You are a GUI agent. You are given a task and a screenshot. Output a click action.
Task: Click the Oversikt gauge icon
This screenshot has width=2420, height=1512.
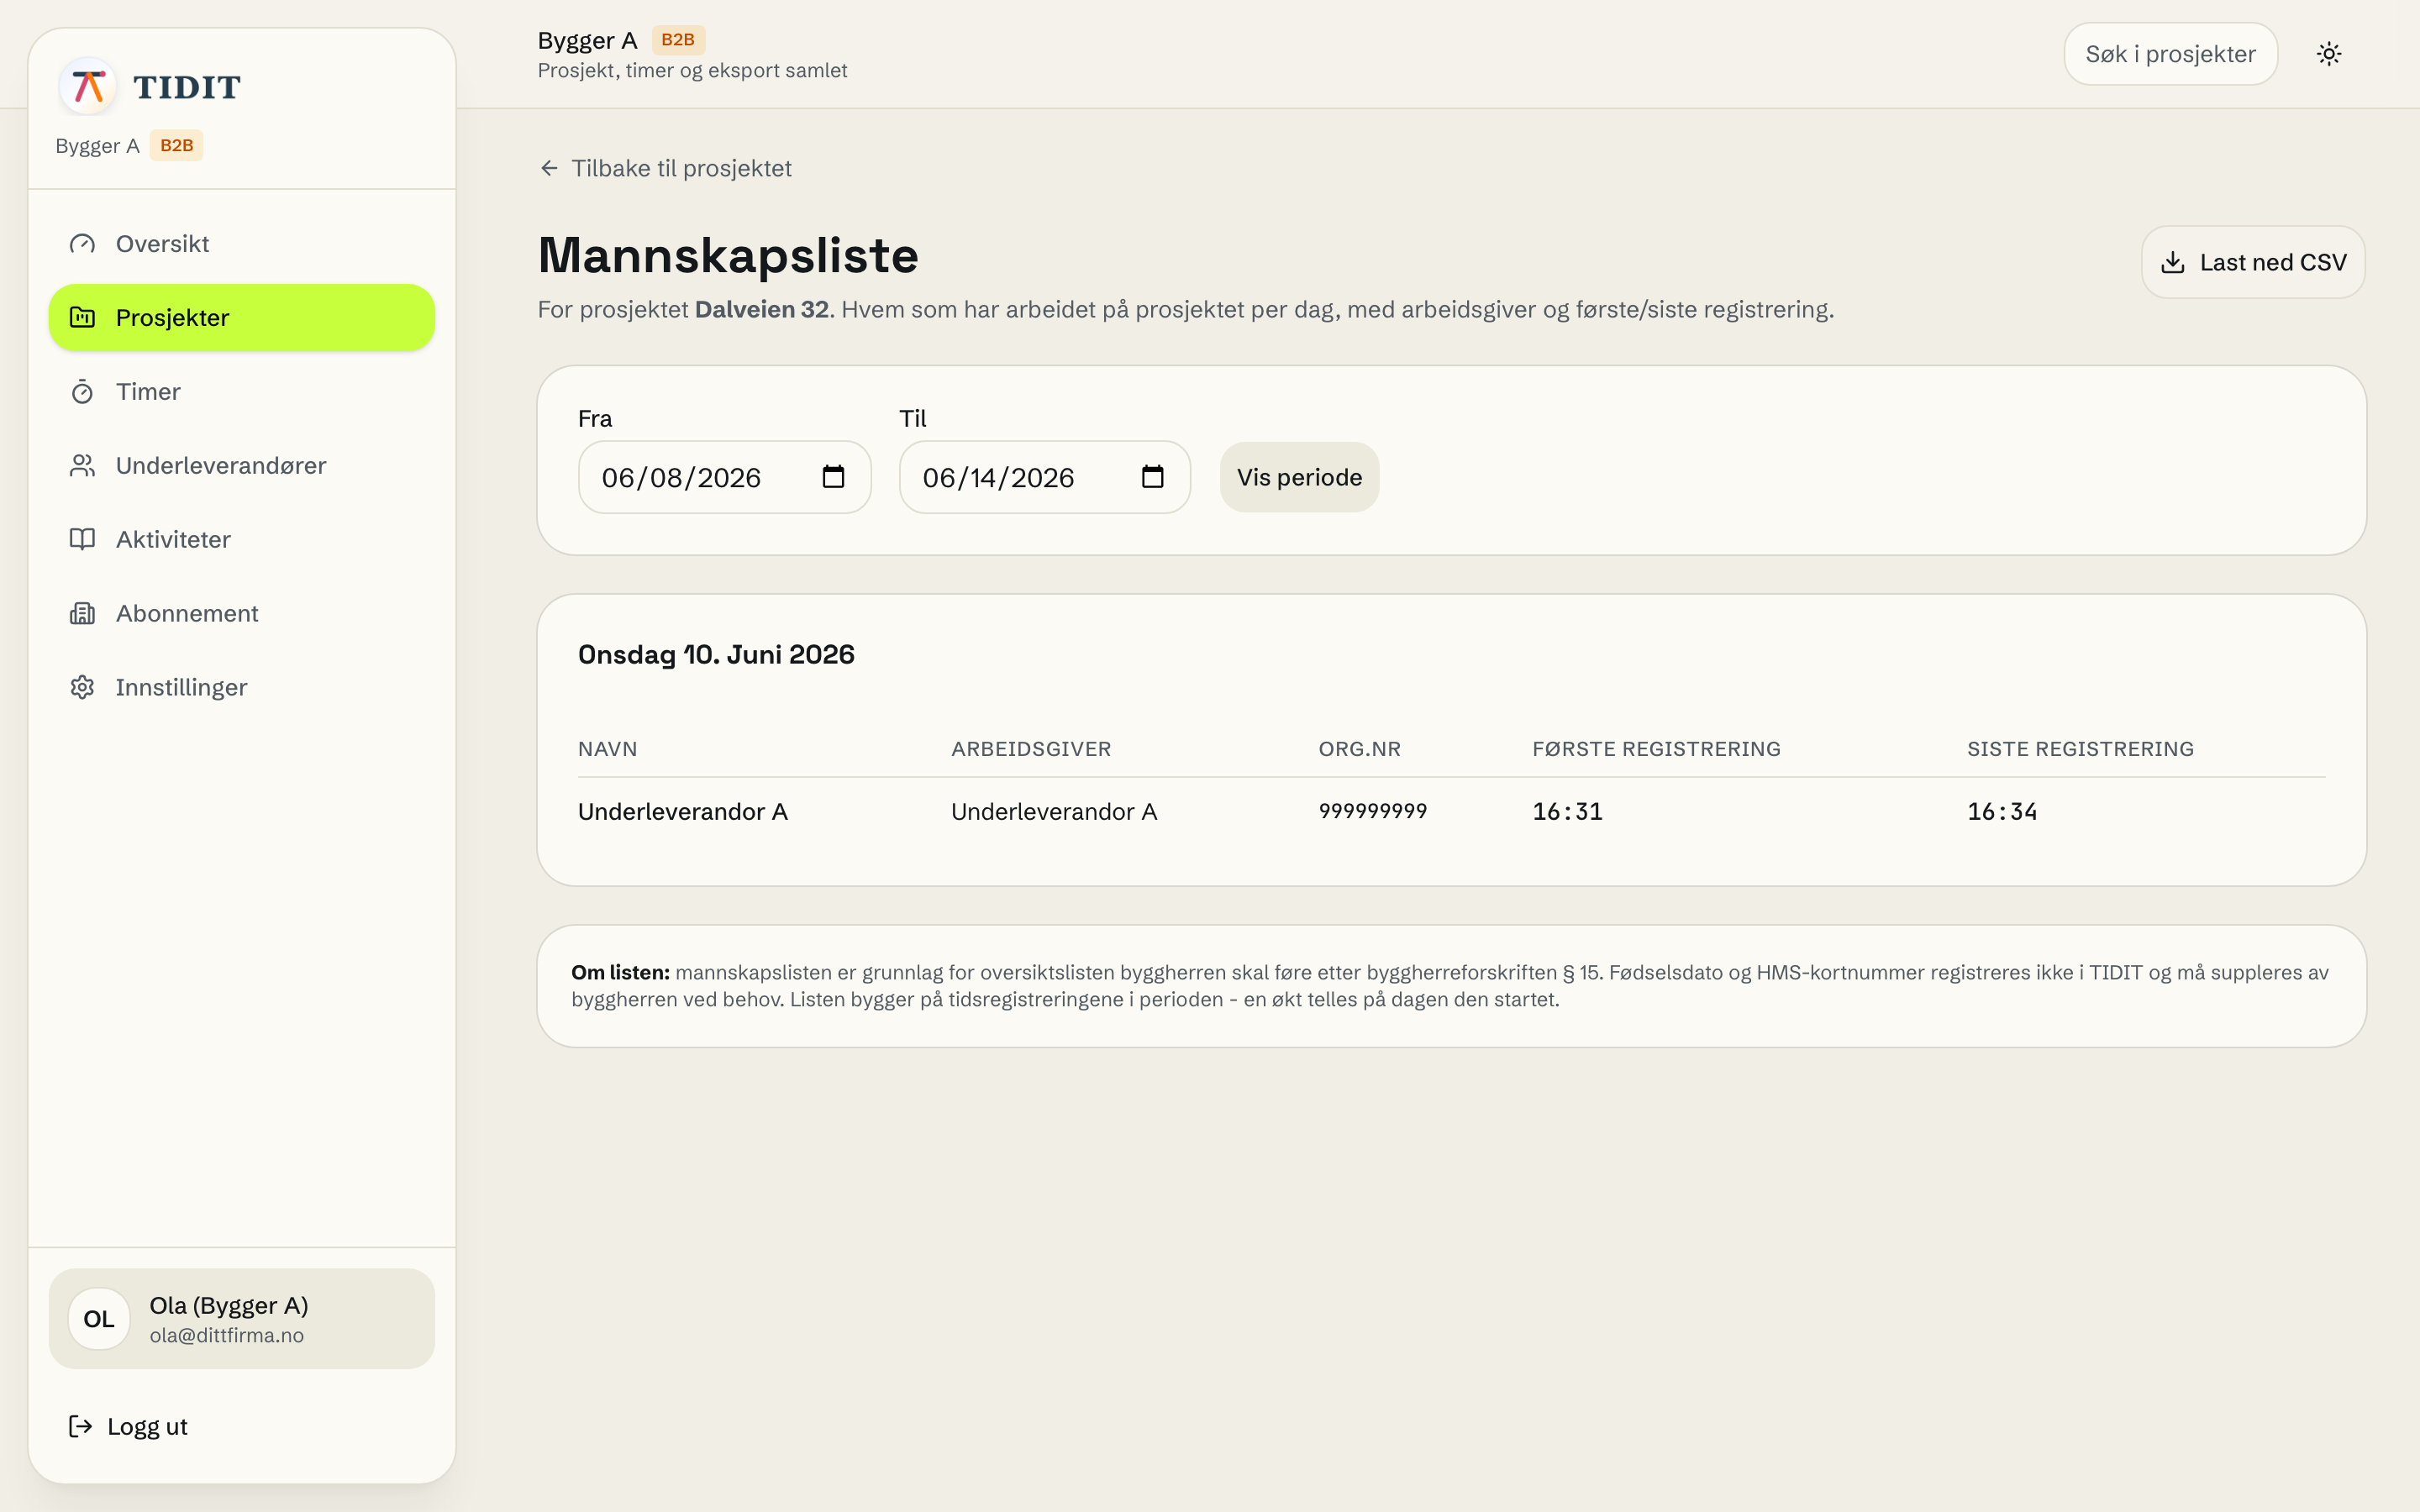point(82,244)
